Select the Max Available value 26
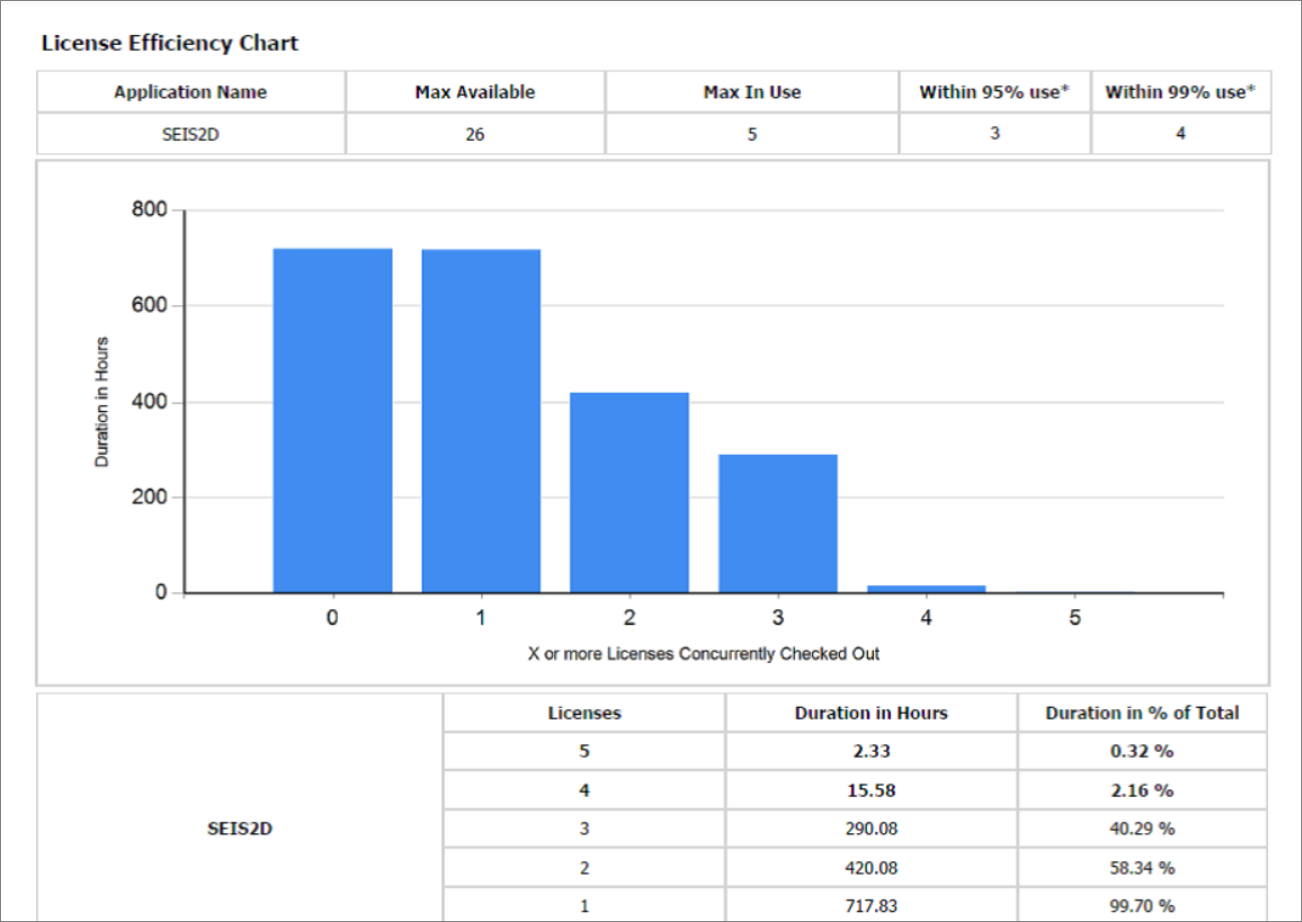Screen dimensions: 1302x922 tap(475, 134)
